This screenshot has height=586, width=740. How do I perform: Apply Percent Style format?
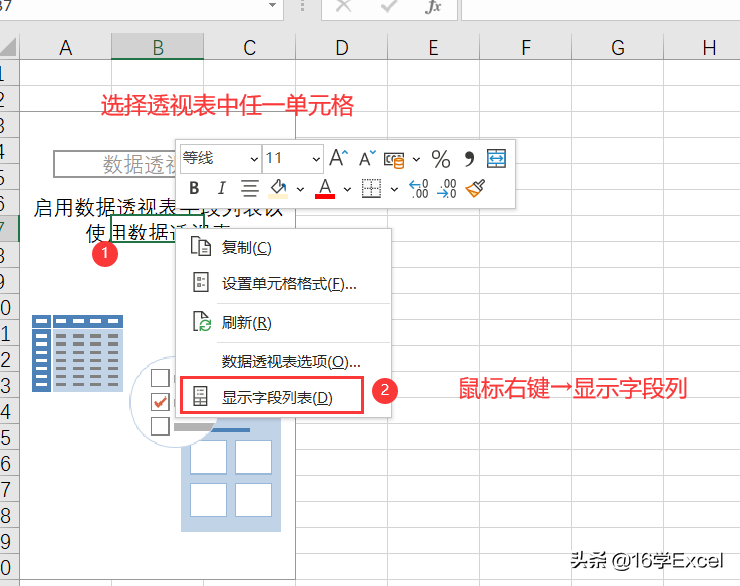(x=441, y=159)
